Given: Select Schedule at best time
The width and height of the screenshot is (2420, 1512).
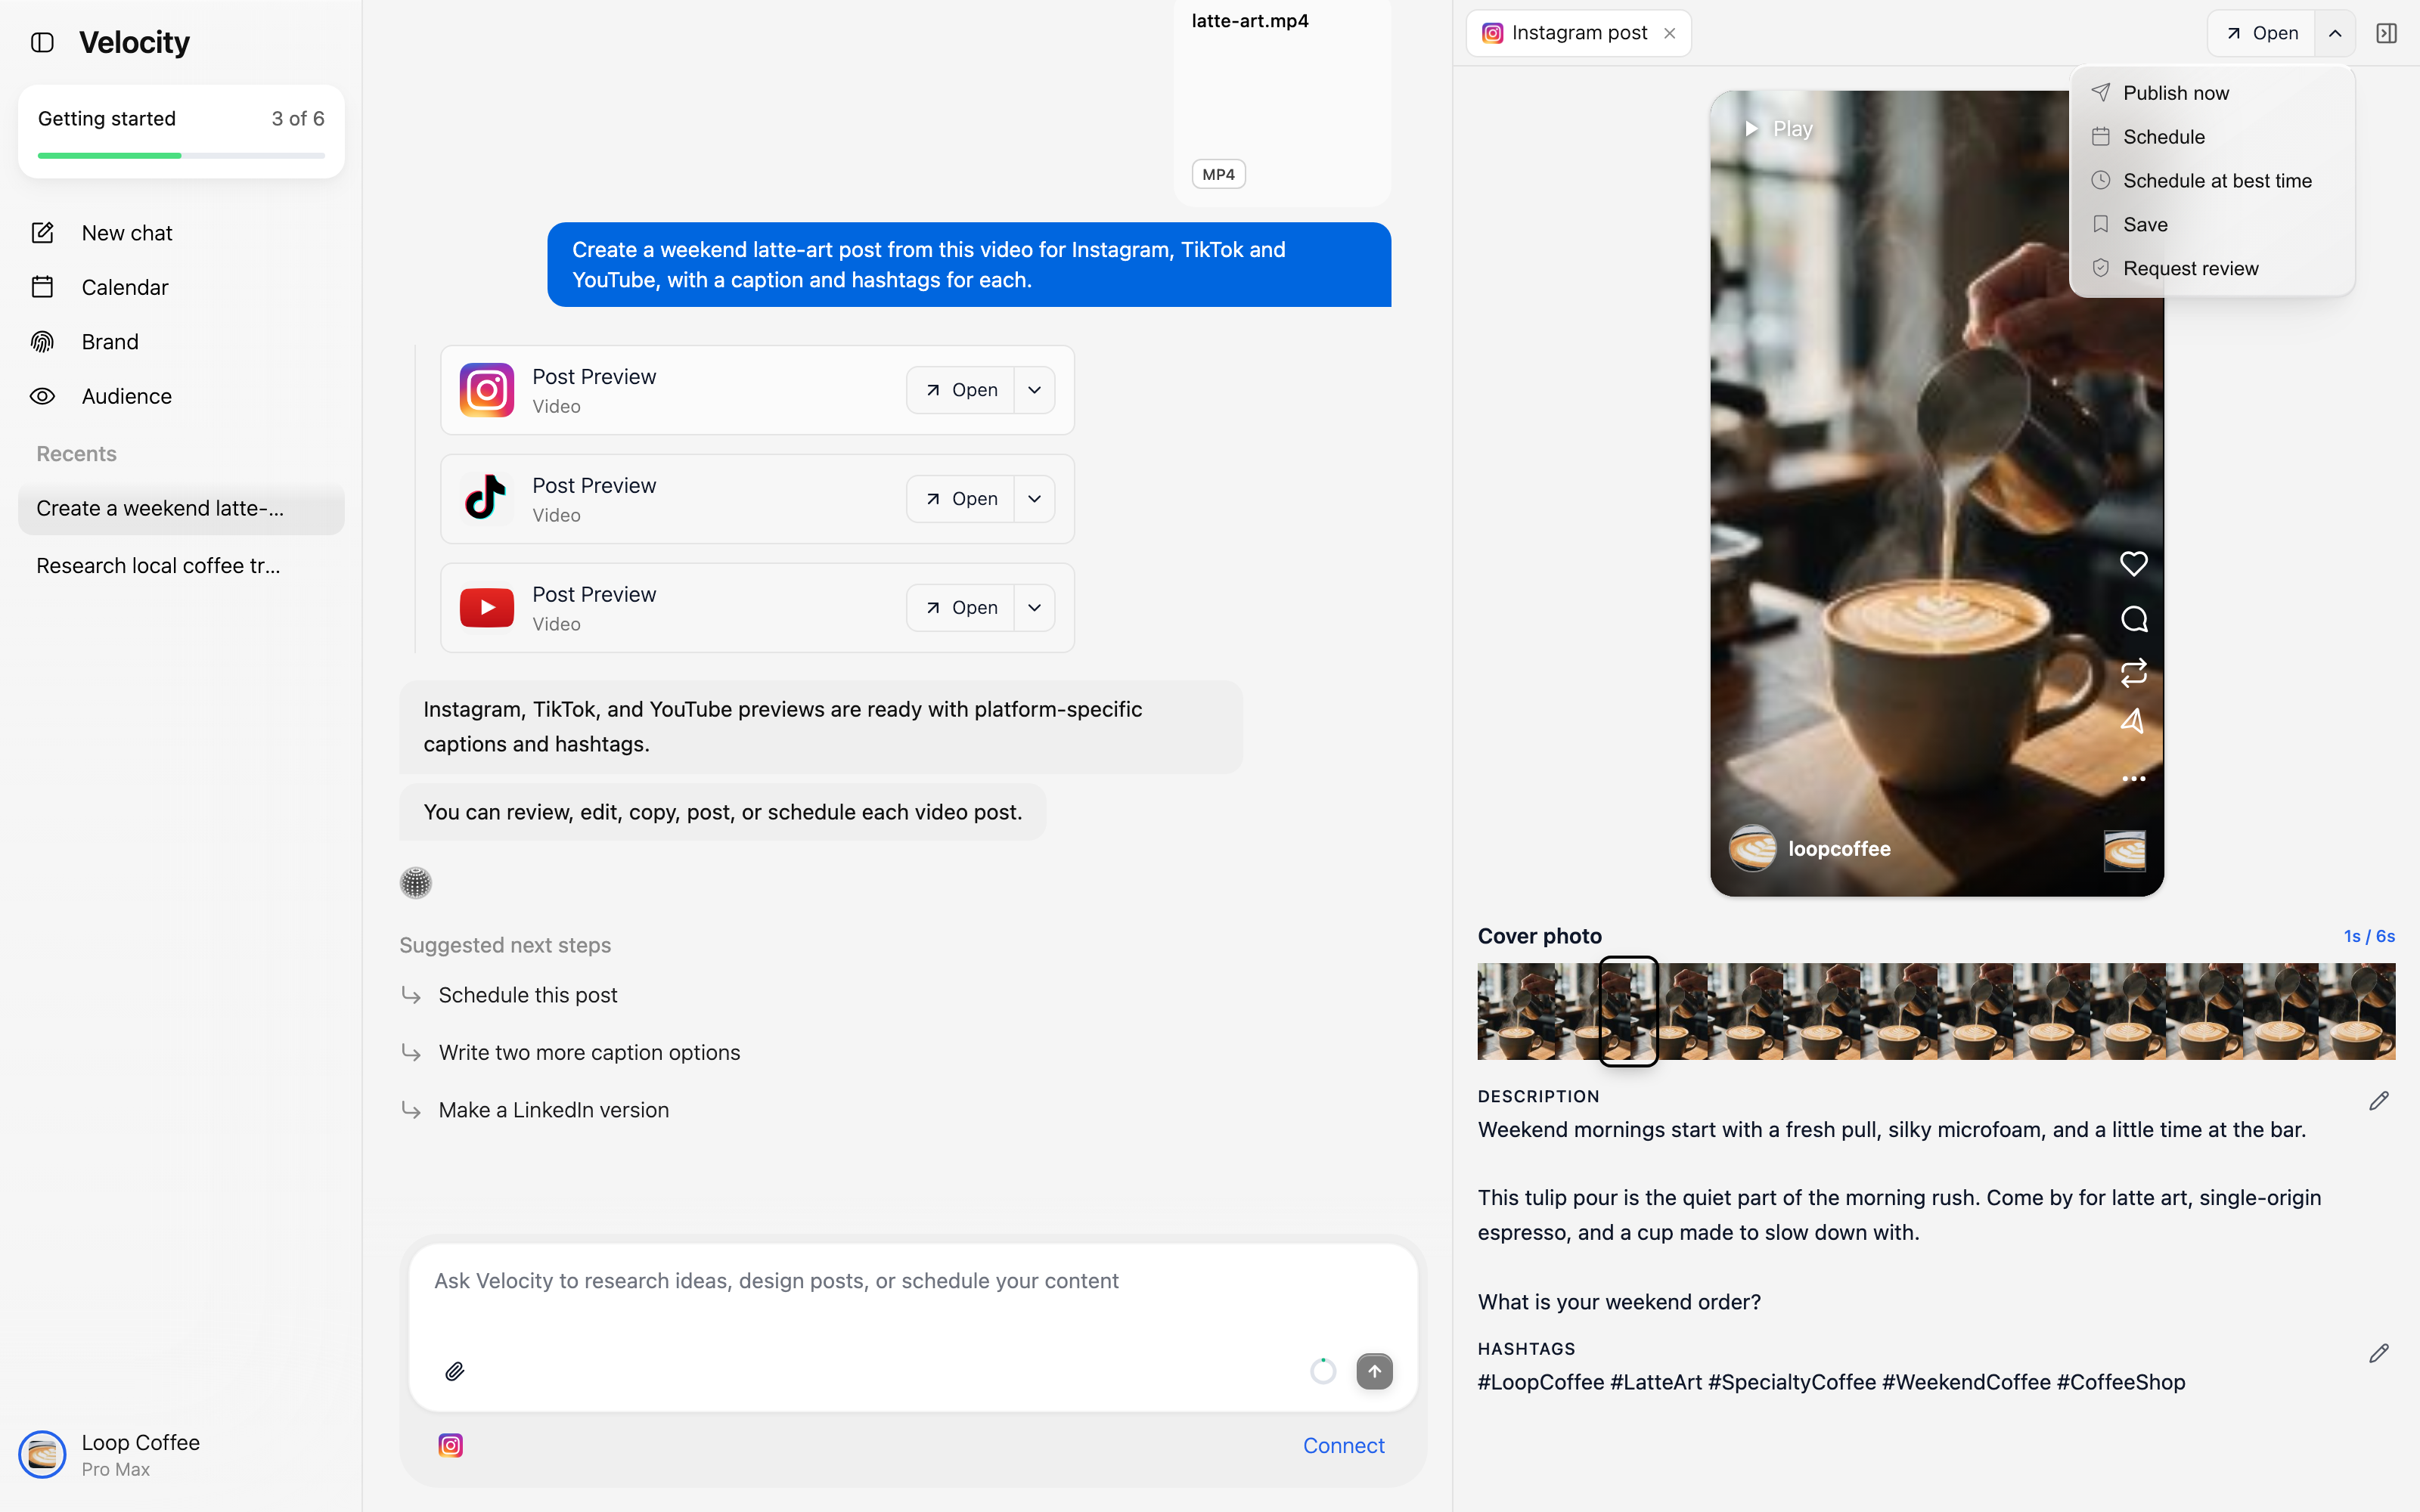Looking at the screenshot, I should coord(2212,181).
